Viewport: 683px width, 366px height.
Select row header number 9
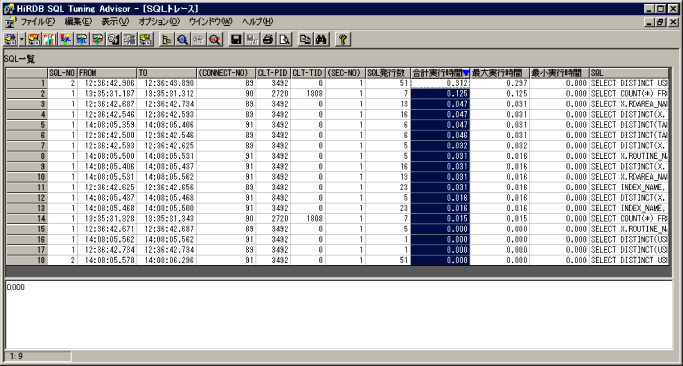pos(27,166)
